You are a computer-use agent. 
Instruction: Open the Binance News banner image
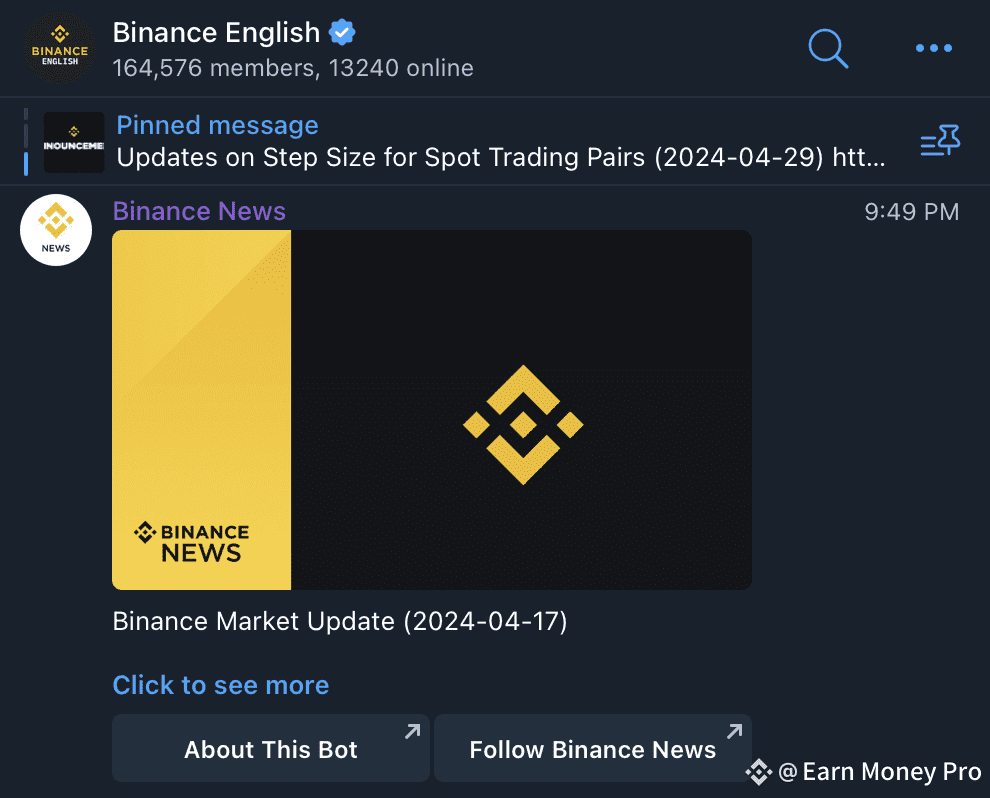click(432, 410)
